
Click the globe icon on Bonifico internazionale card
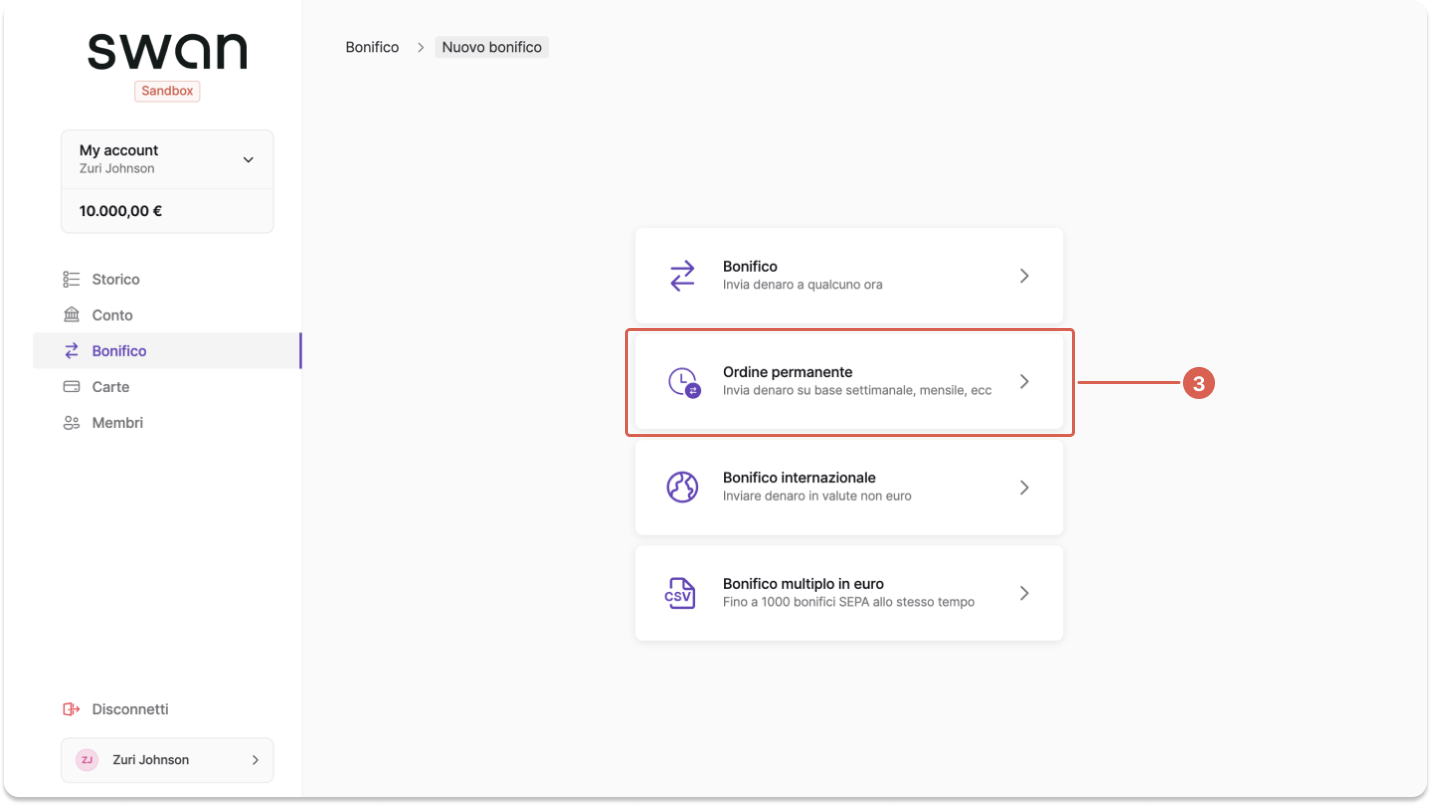pos(682,487)
